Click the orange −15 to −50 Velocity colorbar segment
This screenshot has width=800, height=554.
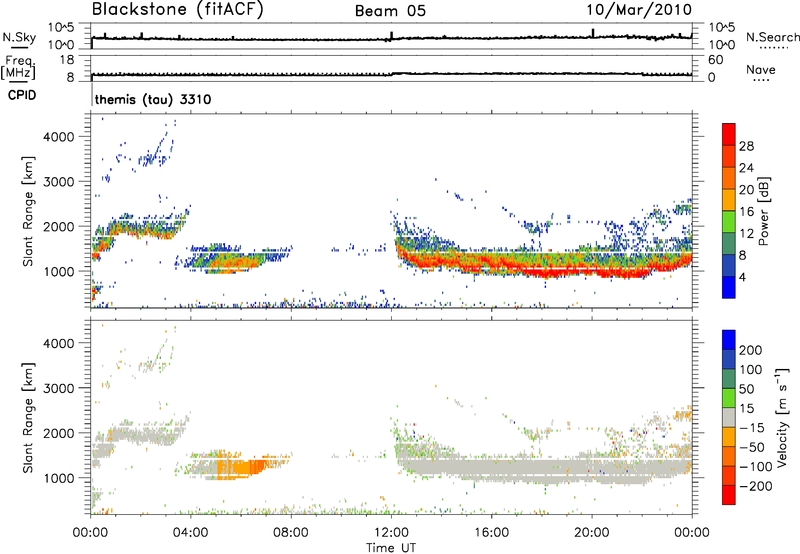pyautogui.click(x=729, y=437)
